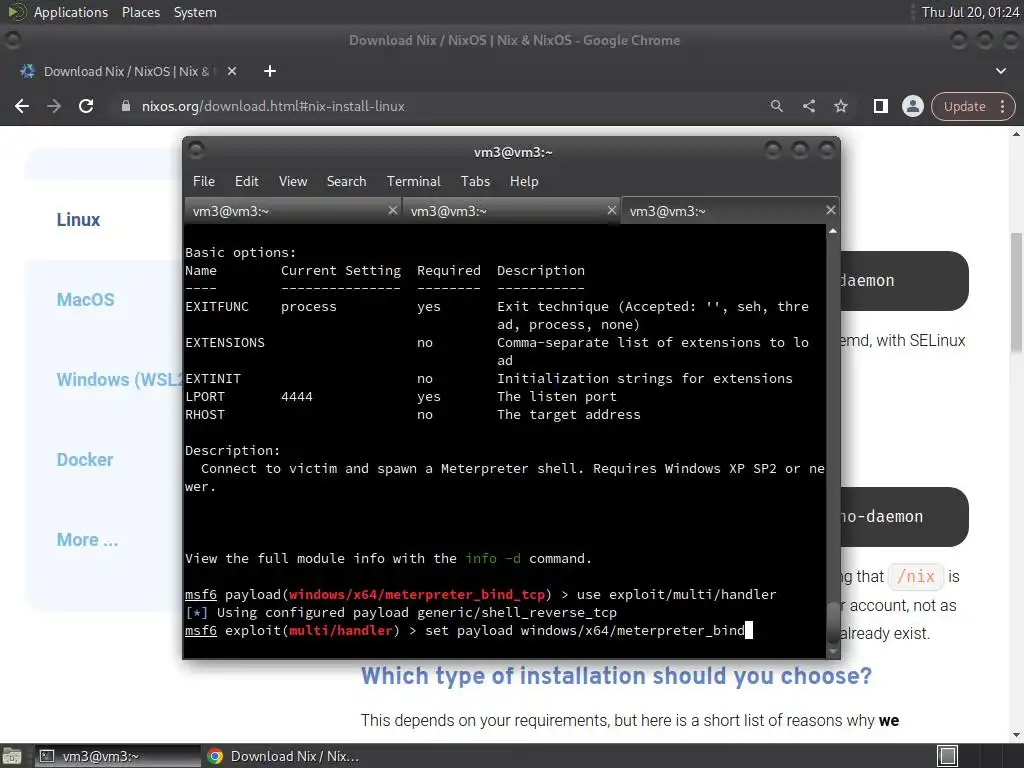Screen dimensions: 1024x768
Task: Click the terminal scrollbar thumb
Action: [833, 622]
